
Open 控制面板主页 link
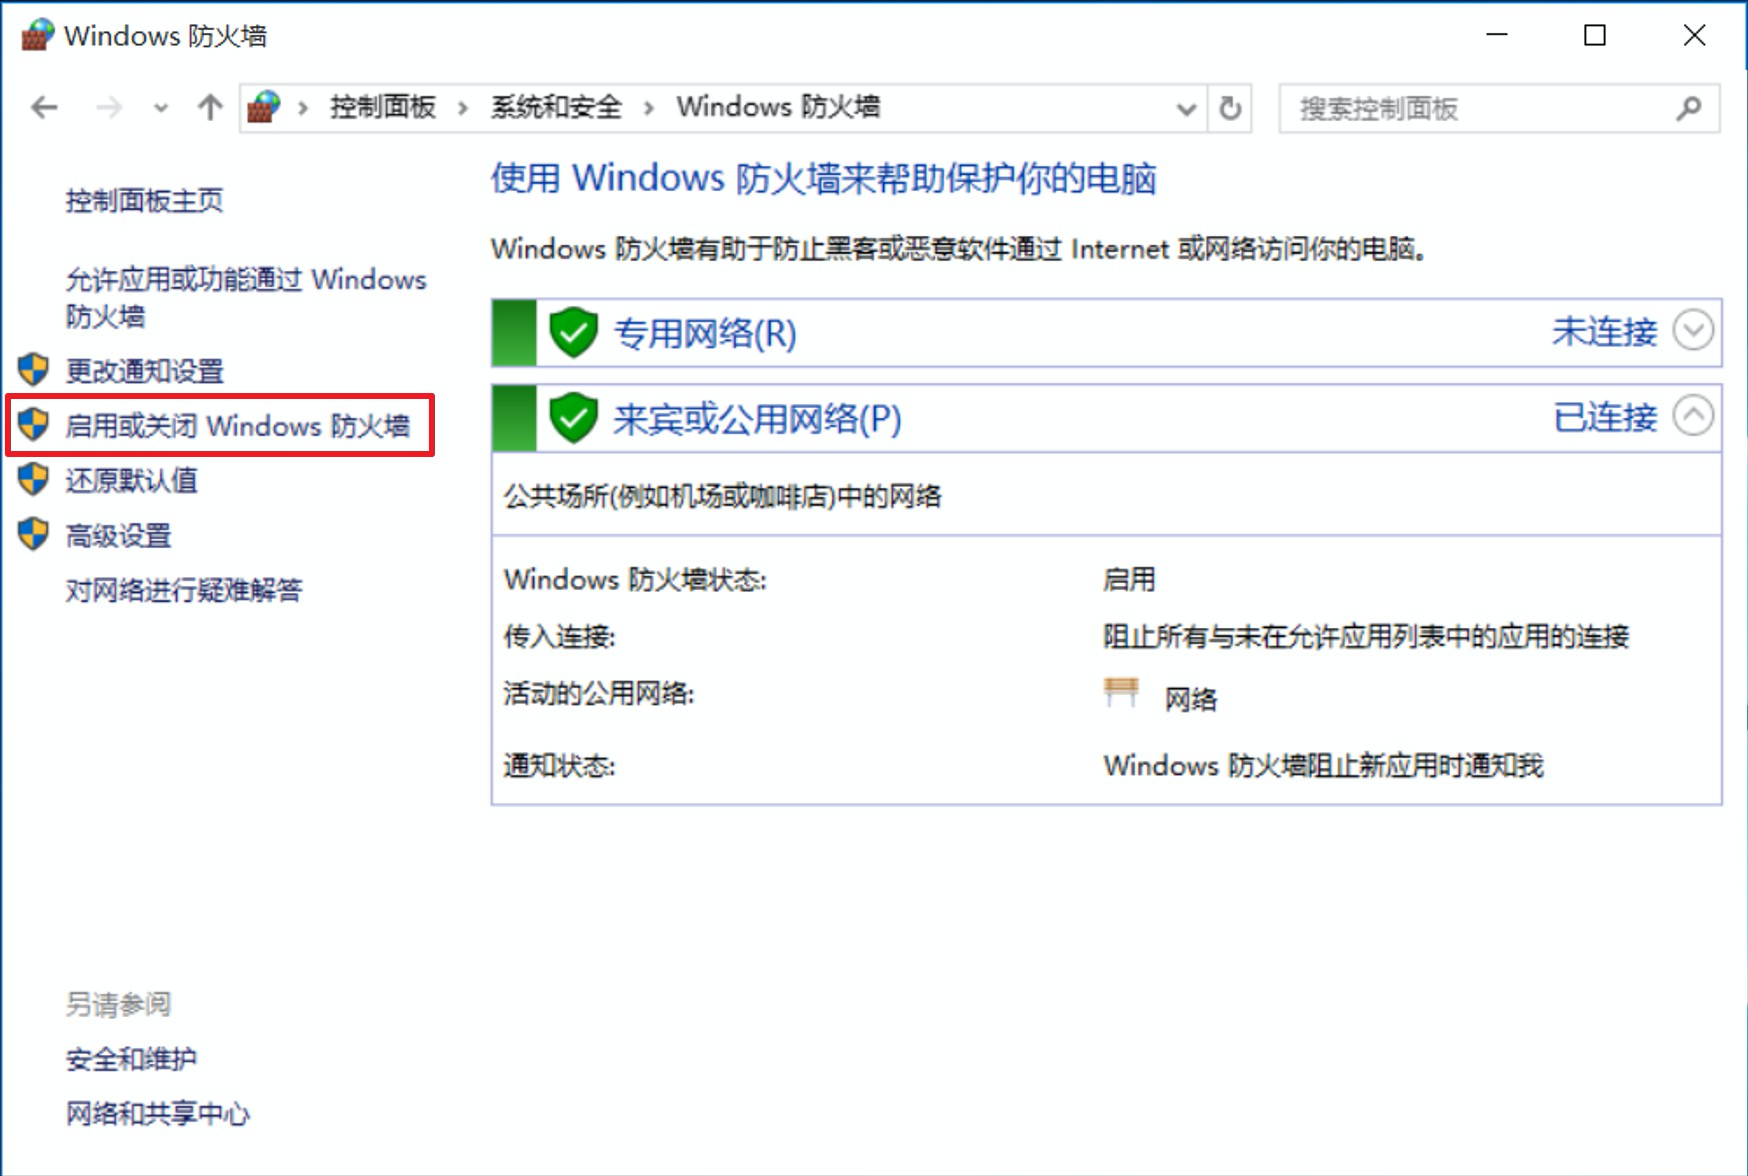(145, 201)
